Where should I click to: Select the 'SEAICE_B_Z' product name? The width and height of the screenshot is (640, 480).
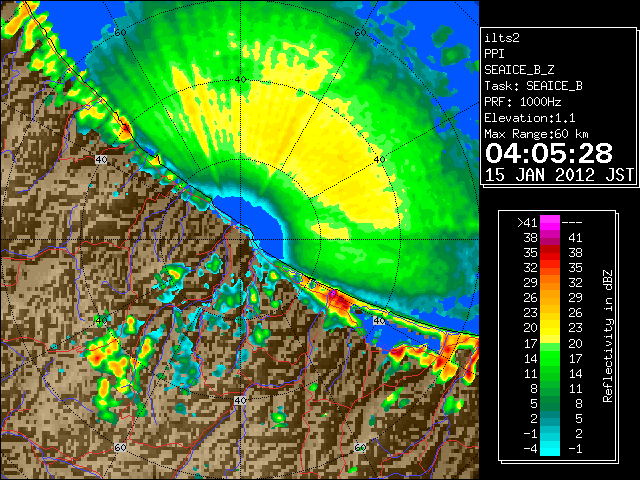click(x=519, y=70)
